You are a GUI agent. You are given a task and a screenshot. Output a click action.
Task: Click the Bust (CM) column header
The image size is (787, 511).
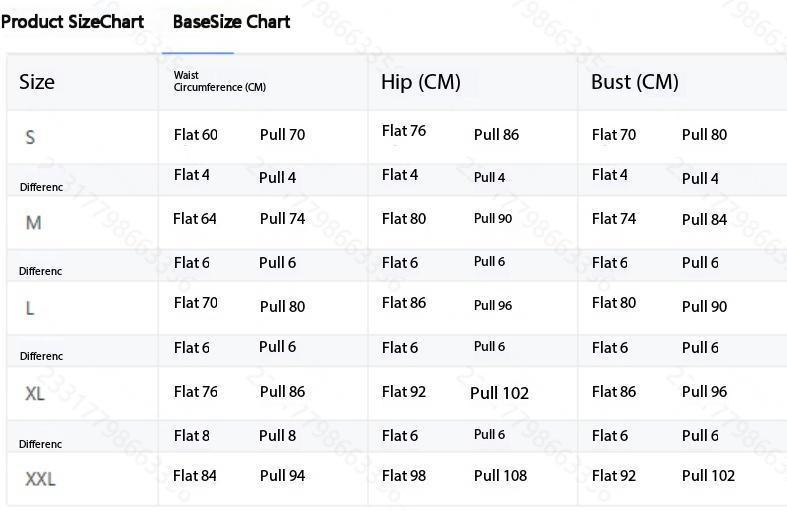(634, 82)
